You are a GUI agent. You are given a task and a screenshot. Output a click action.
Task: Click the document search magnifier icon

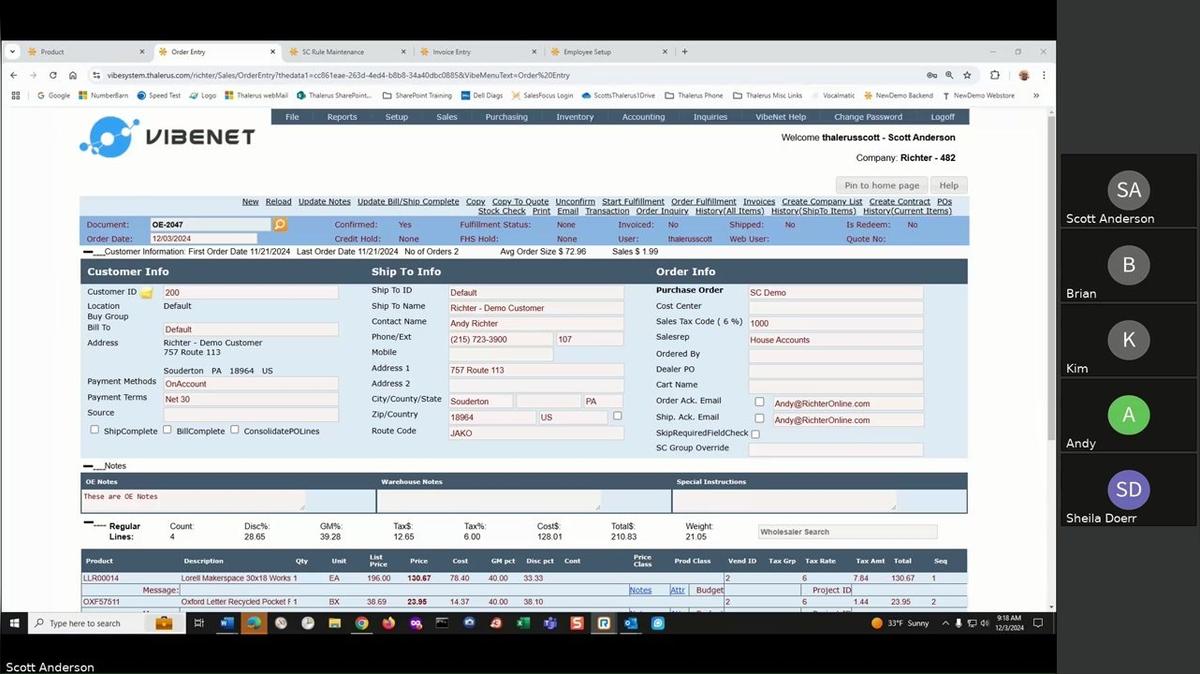click(x=280, y=225)
